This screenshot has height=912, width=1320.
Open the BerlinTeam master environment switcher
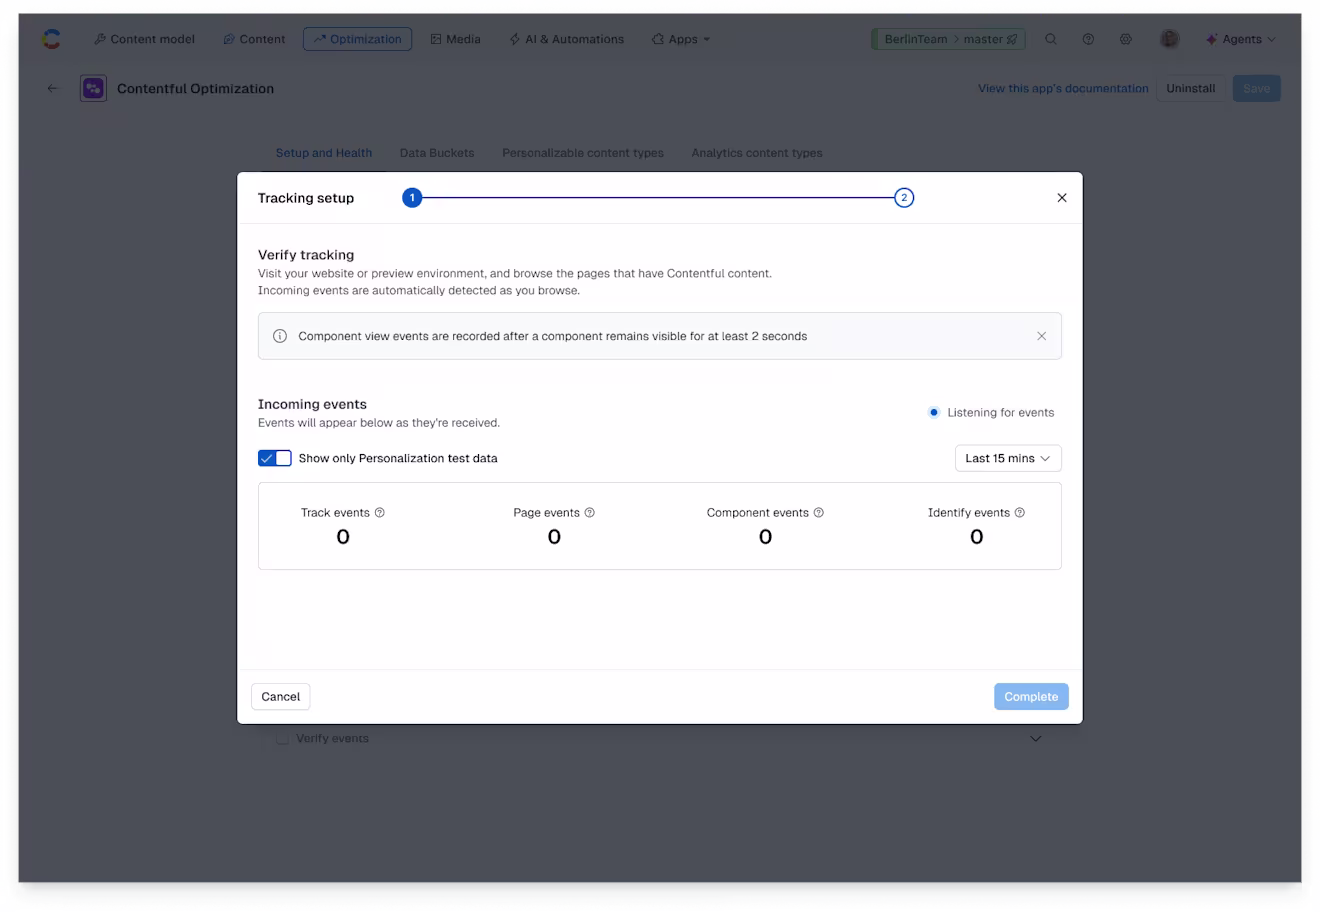[x=949, y=39]
